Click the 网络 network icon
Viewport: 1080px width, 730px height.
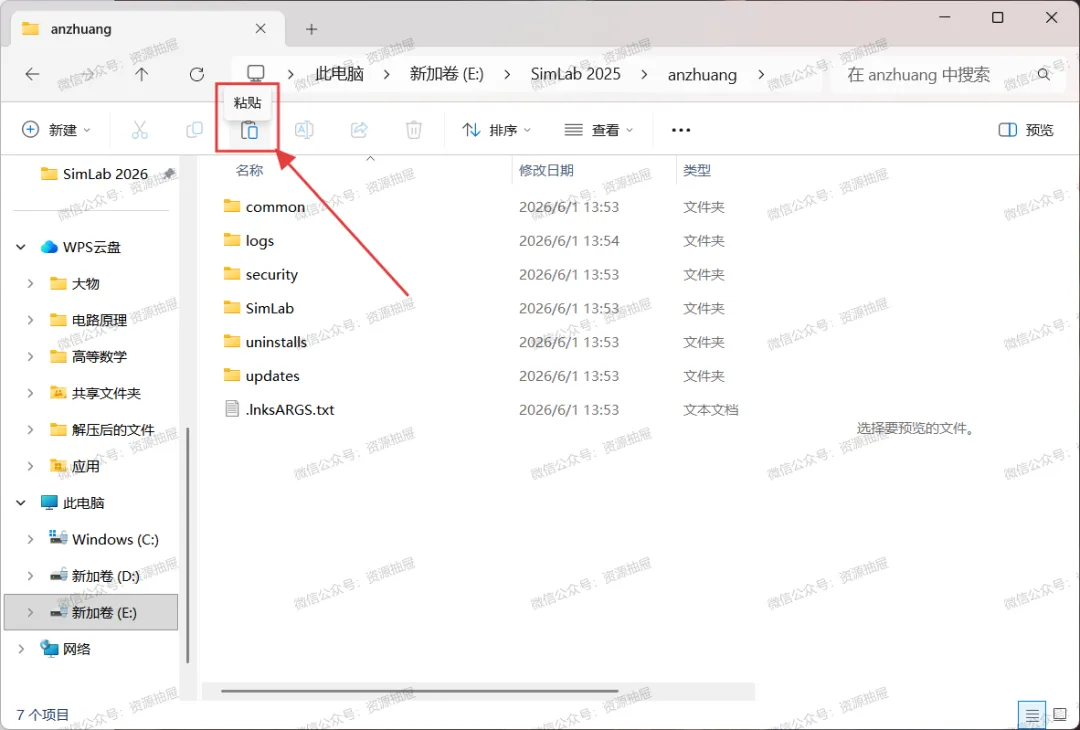coord(50,649)
